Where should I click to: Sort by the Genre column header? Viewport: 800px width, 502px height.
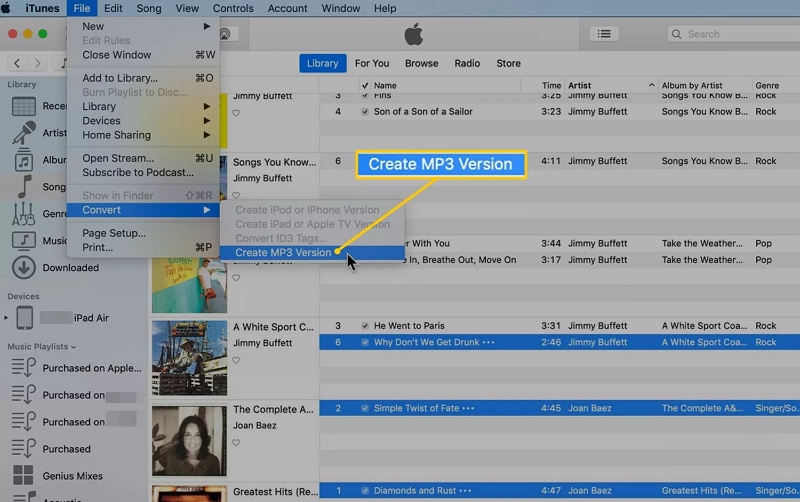[x=767, y=85]
